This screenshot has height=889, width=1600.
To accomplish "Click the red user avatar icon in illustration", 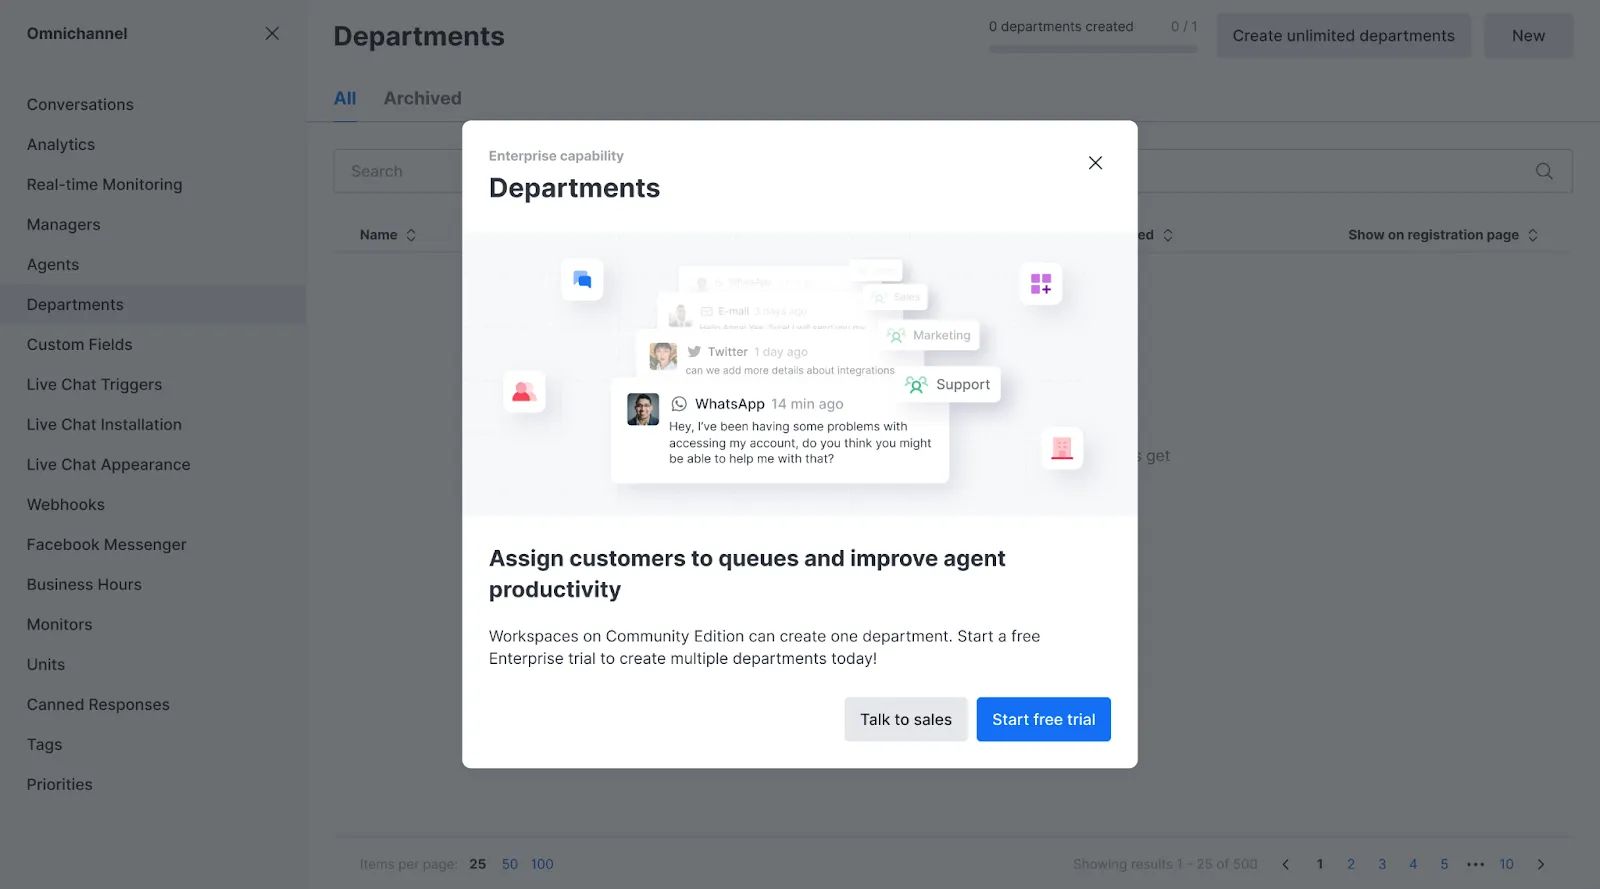I will [x=524, y=392].
